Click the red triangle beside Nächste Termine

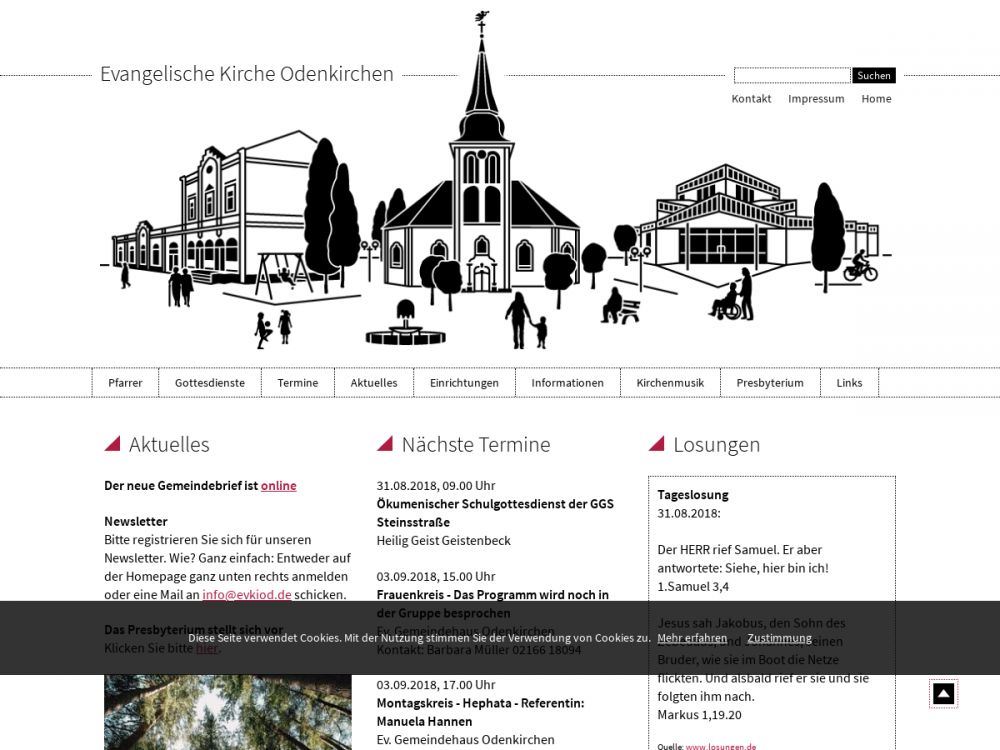tap(385, 444)
